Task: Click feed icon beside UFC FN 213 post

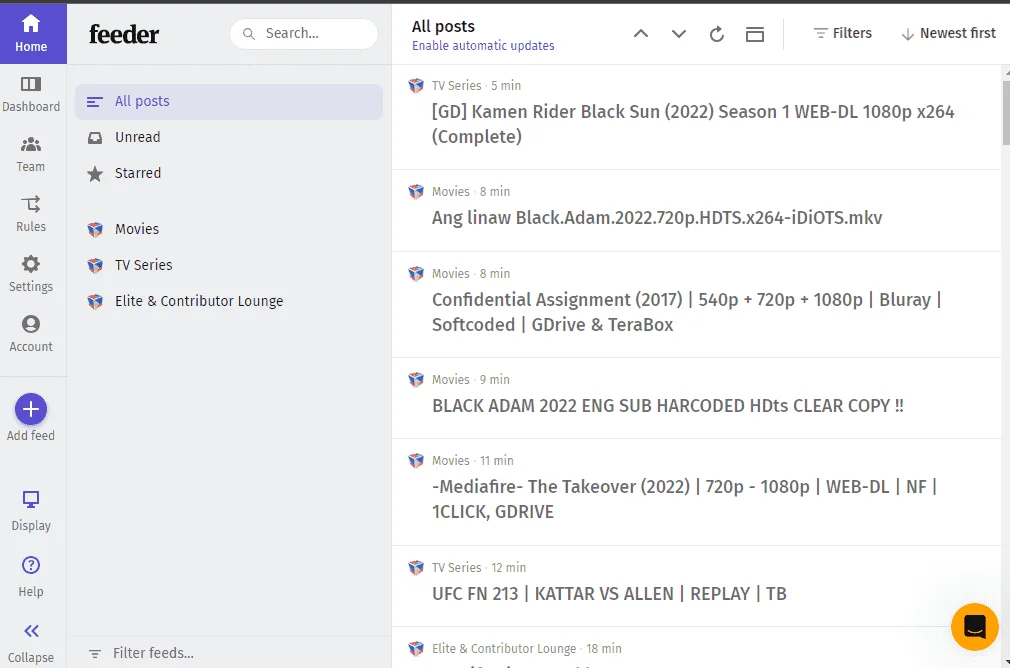Action: point(416,568)
